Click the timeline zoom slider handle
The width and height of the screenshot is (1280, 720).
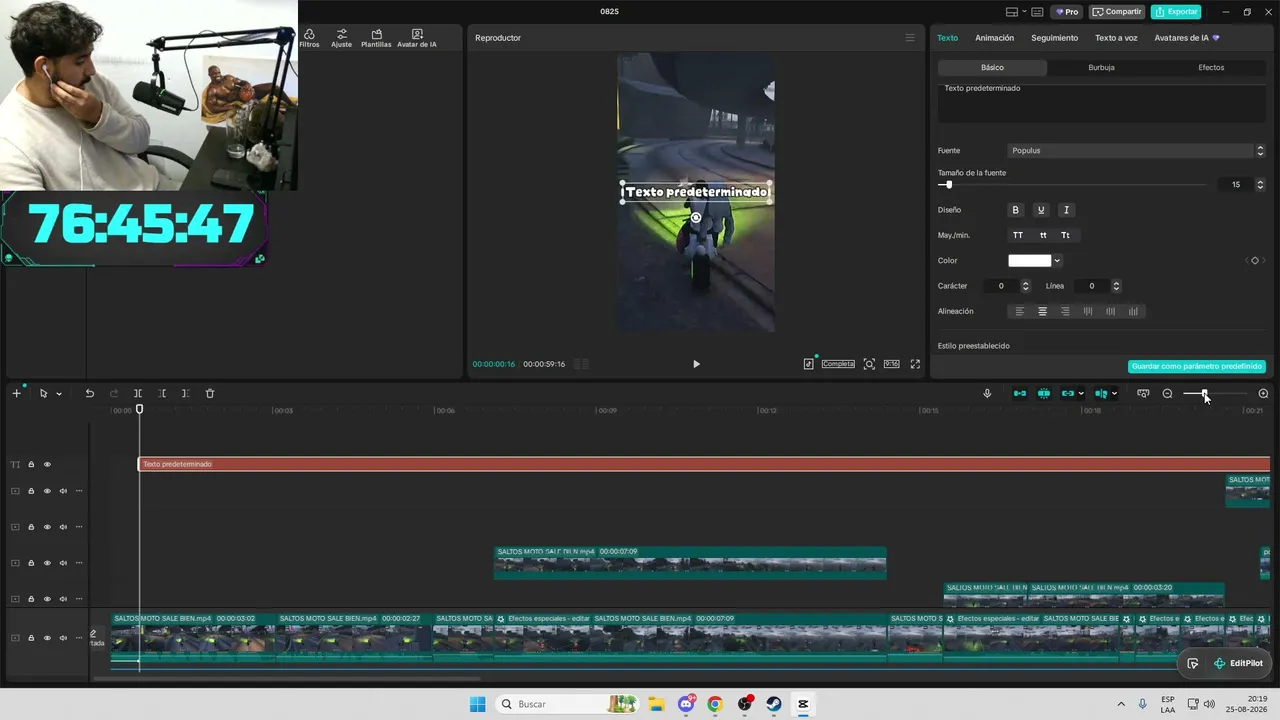(x=1205, y=393)
